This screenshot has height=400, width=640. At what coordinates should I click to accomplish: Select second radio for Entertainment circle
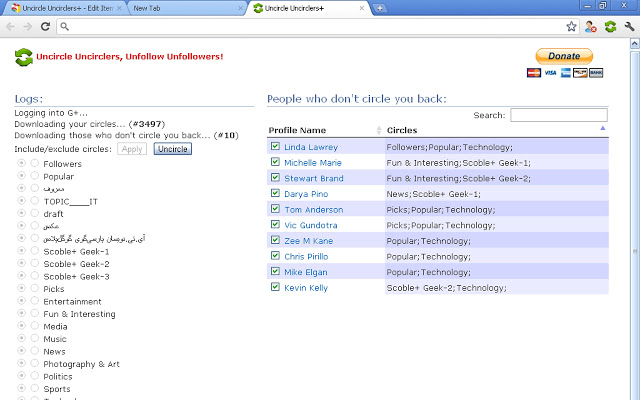[35, 300]
